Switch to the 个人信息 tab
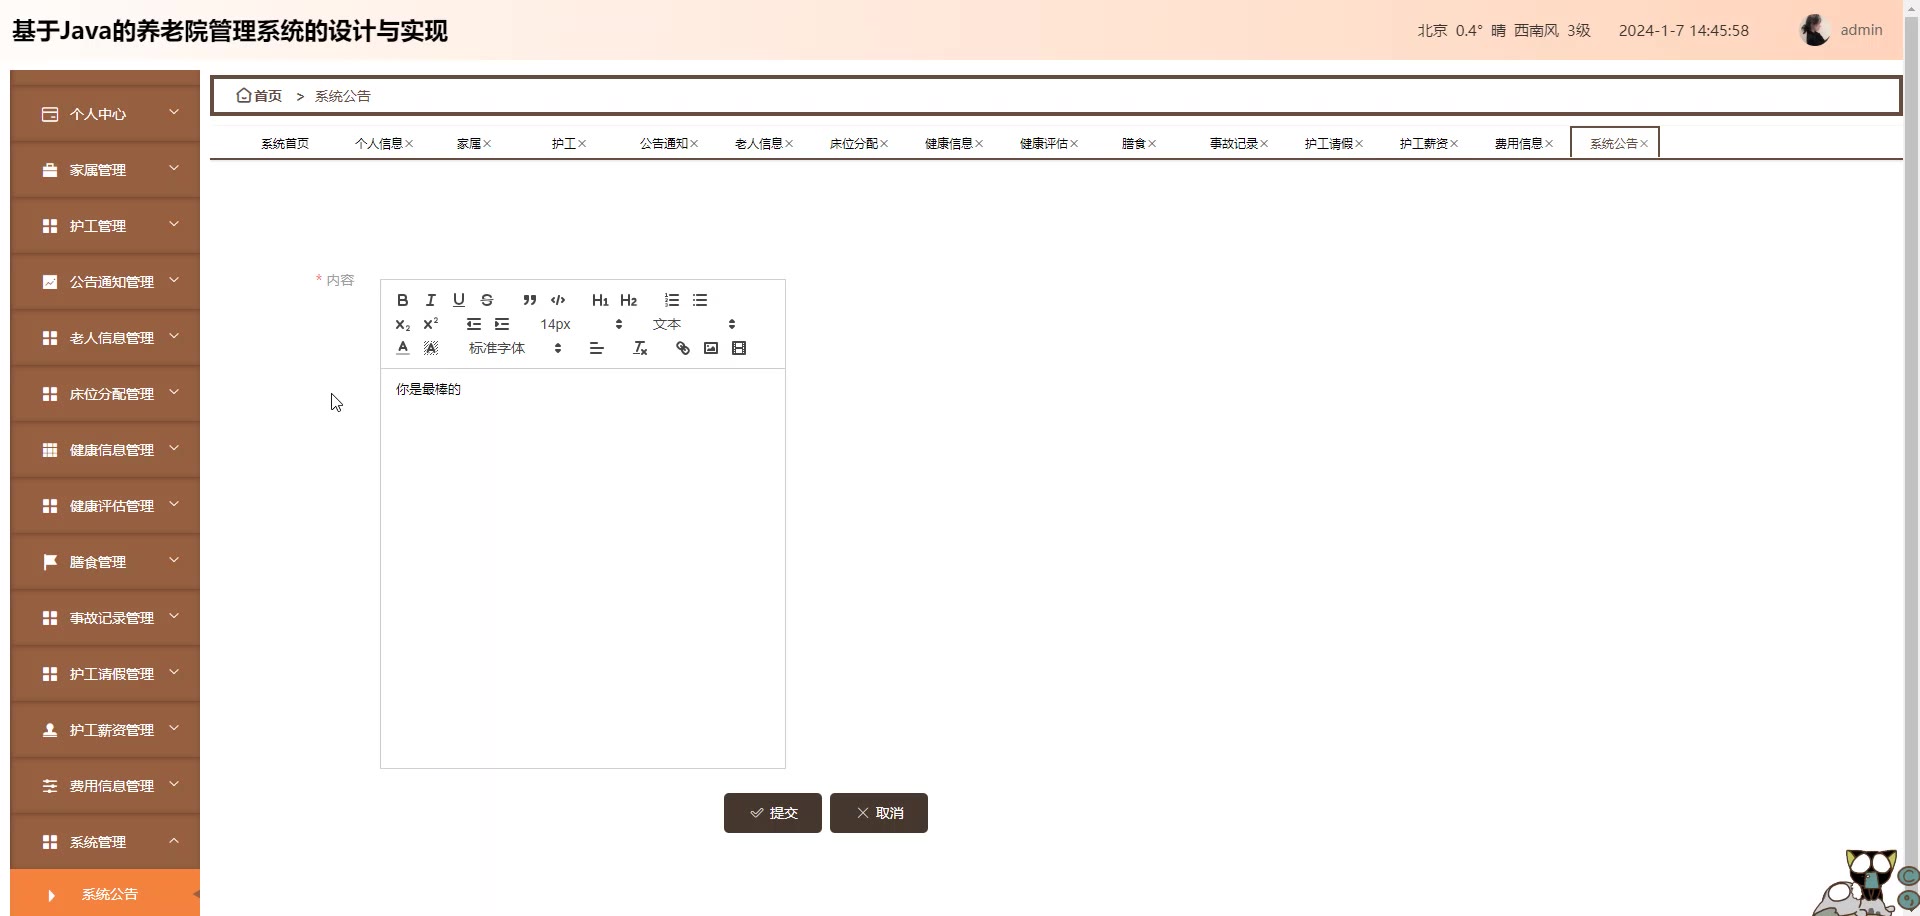 pyautogui.click(x=379, y=144)
